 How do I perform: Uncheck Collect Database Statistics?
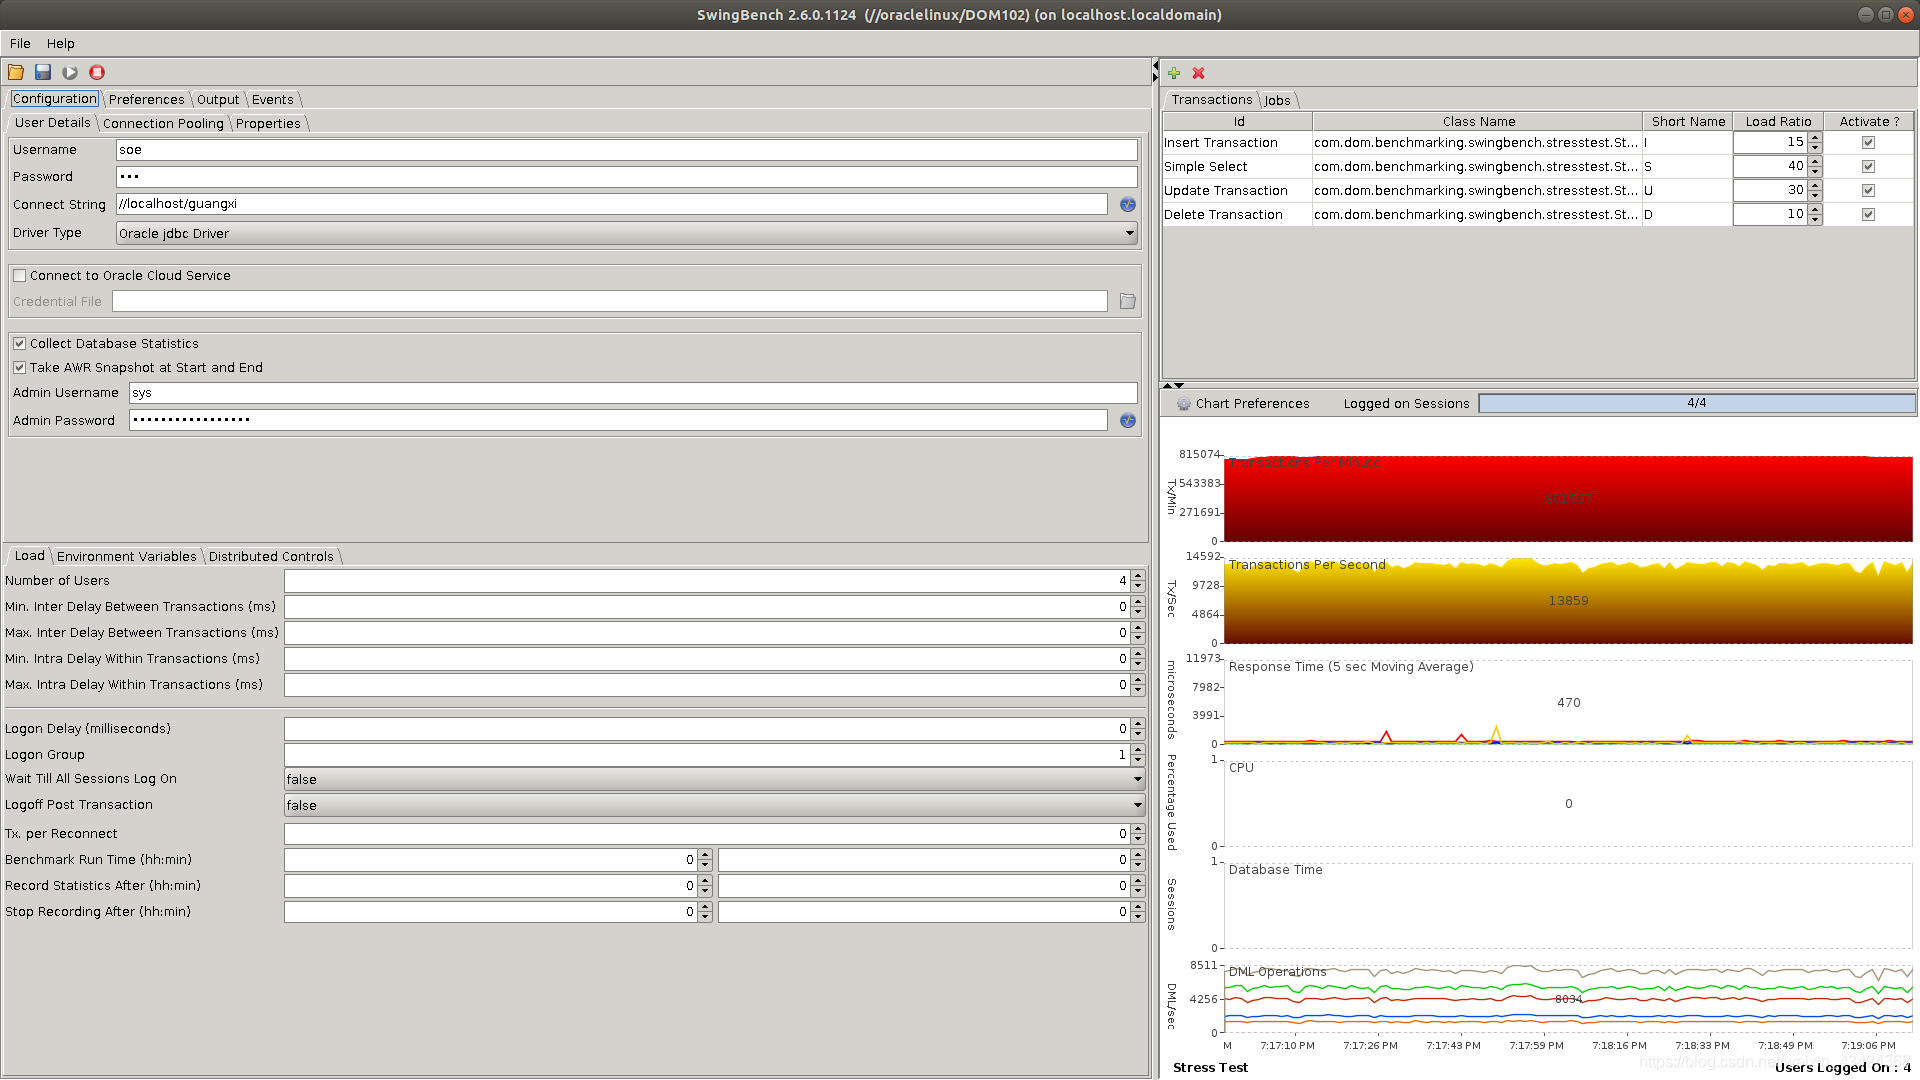click(x=19, y=344)
